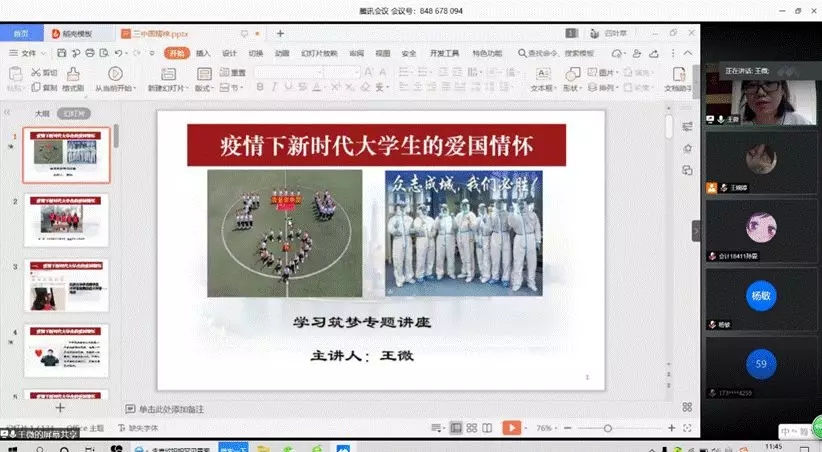822x452 pixels.
Task: Click the Print icon in quick access toolbar
Action: 90,53
